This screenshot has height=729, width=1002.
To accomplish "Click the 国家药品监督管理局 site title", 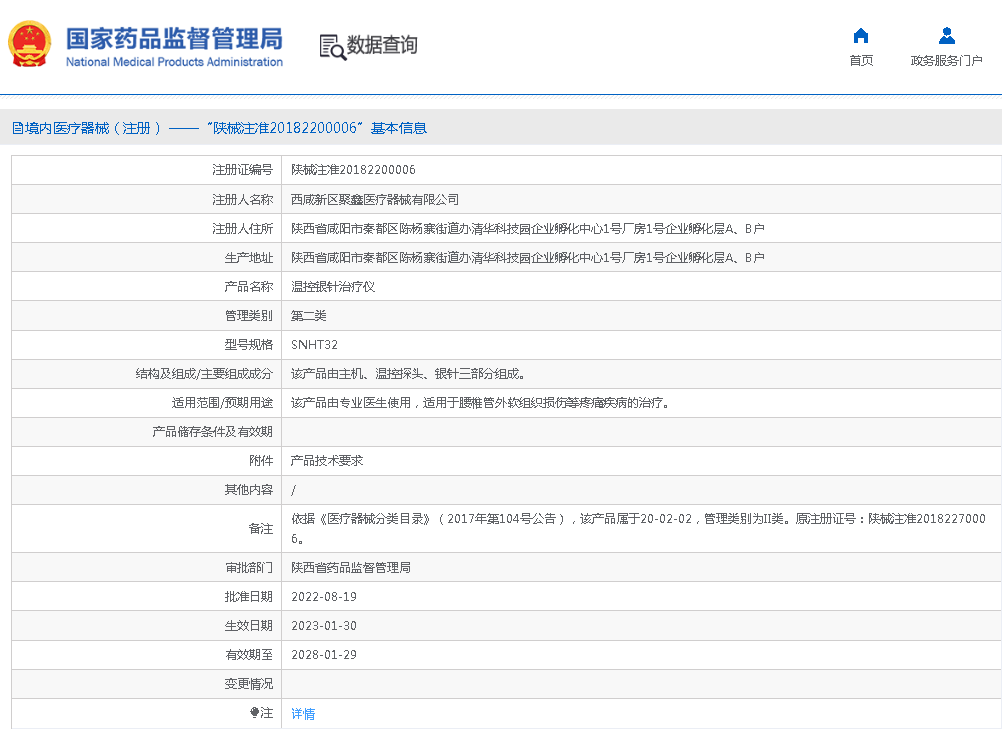I will click(x=174, y=39).
